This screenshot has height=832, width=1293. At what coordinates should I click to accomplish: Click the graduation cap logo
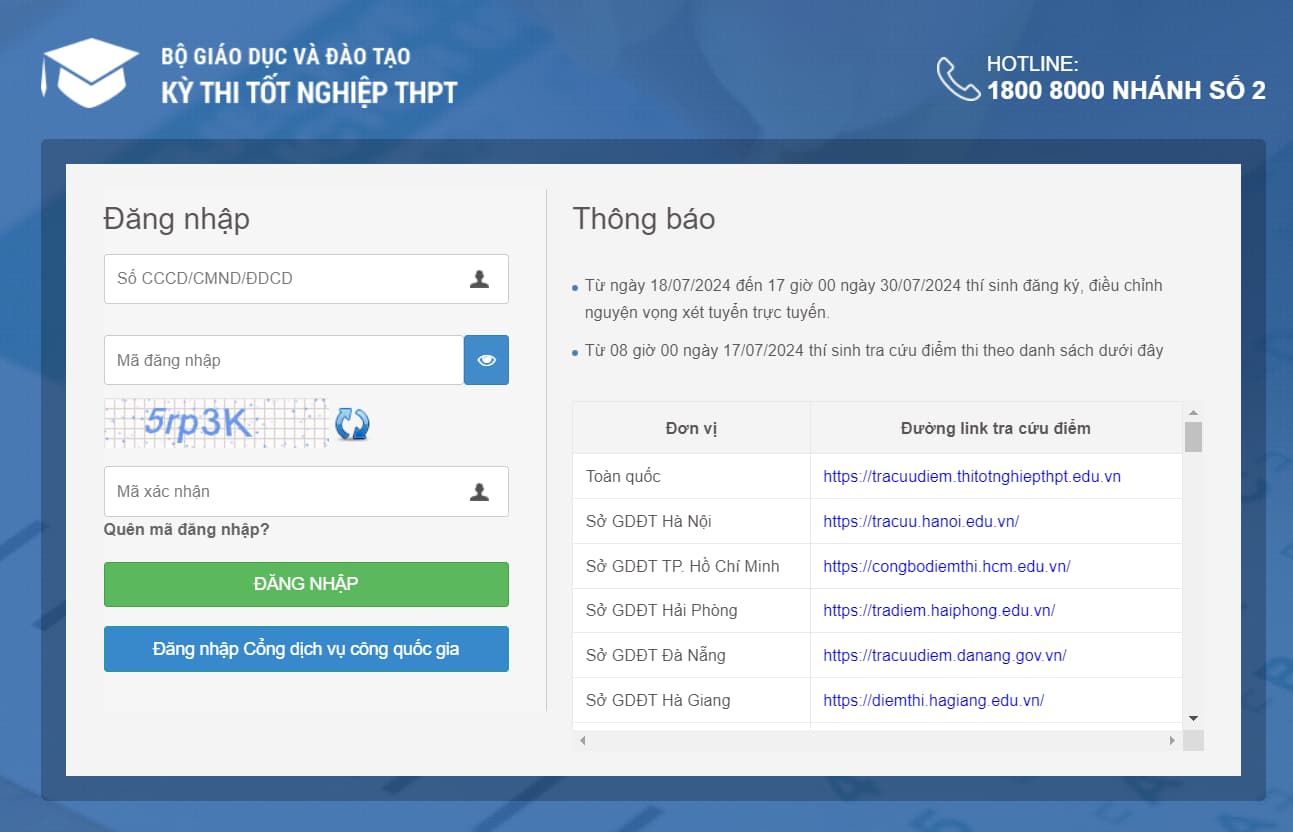pos(89,72)
